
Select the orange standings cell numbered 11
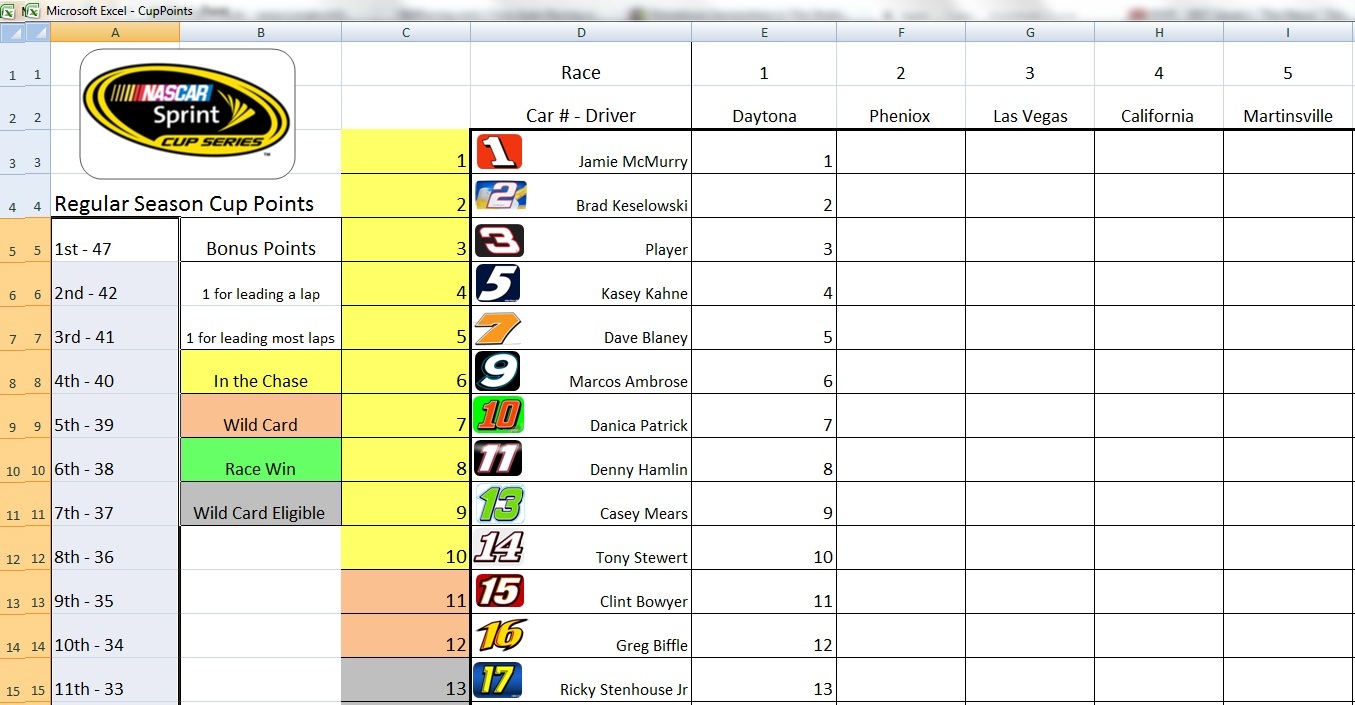pos(406,592)
